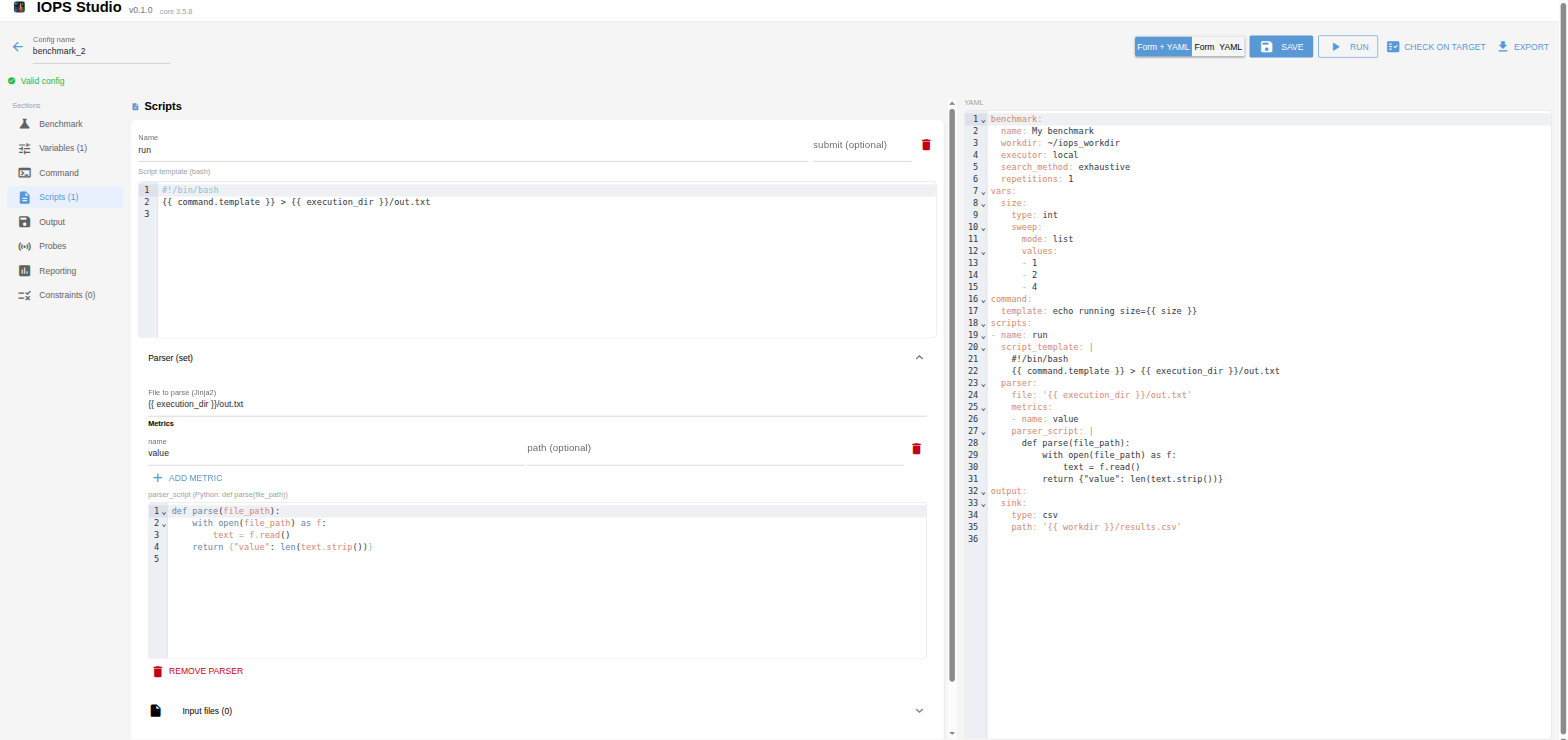Fold YAML line 32 output block
Viewport: 1568px width, 740px height.
tap(983, 492)
